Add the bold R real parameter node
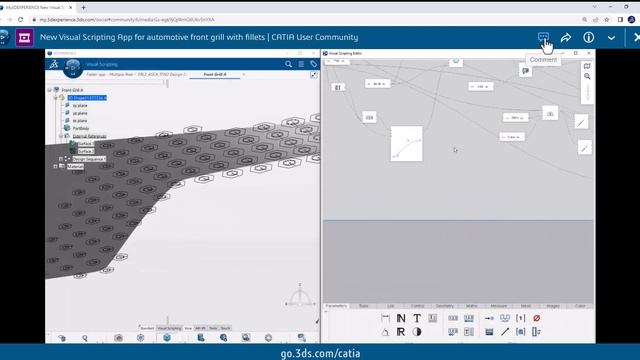The height and width of the screenshot is (360, 640). [401, 332]
